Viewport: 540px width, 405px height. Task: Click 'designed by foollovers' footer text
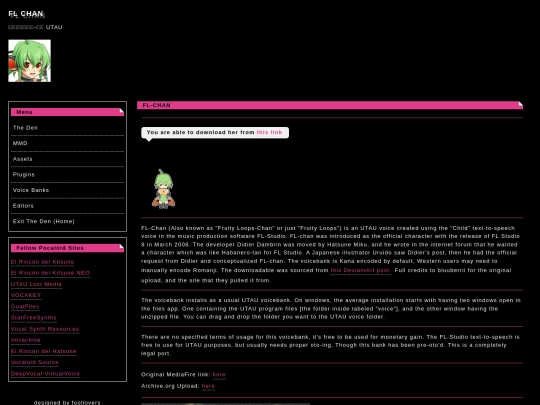pos(67,402)
